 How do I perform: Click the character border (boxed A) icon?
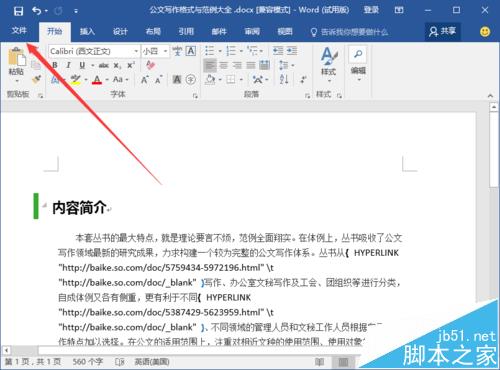191,51
